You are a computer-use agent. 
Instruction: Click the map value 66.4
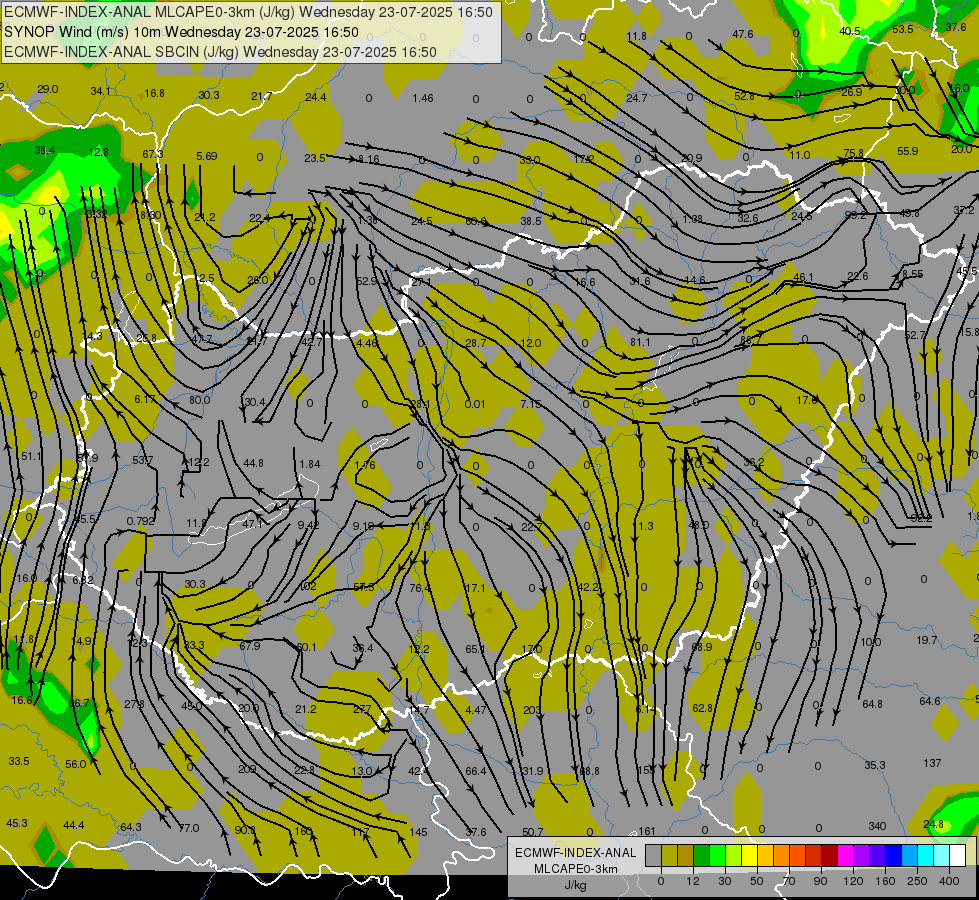[476, 771]
